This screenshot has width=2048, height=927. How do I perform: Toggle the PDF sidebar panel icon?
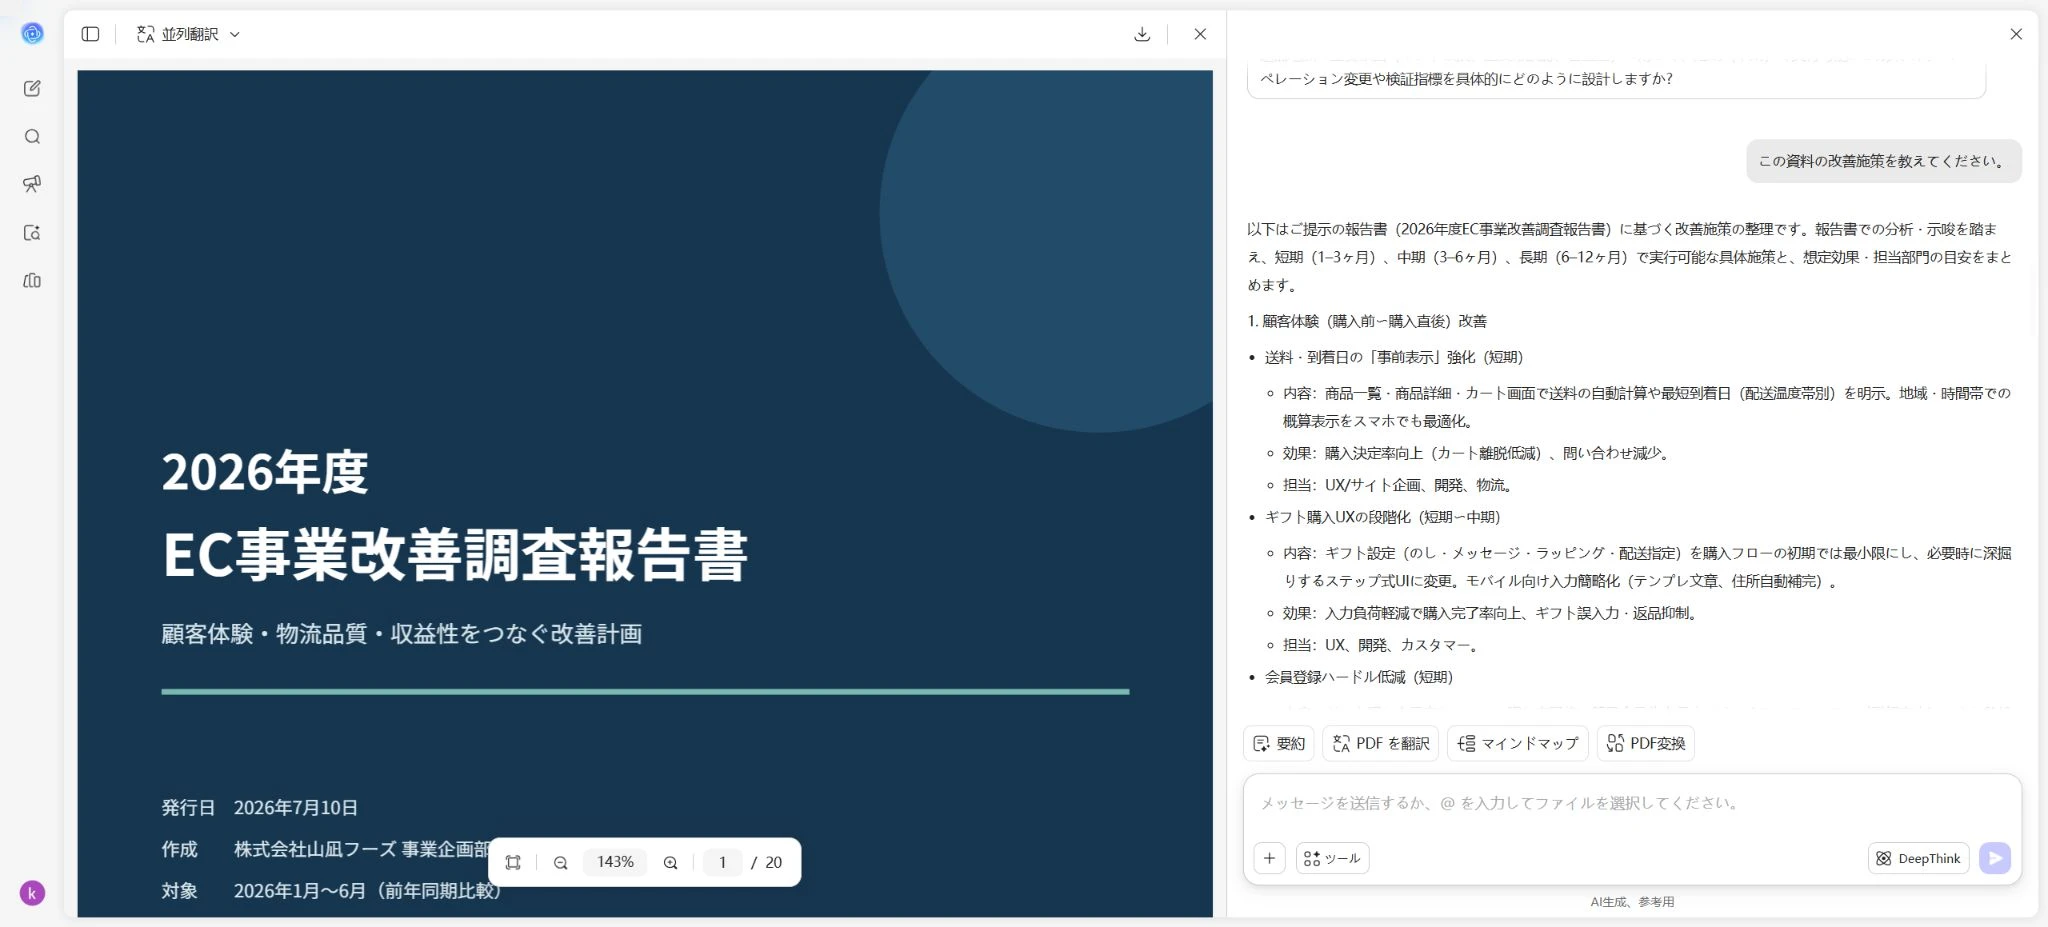(x=90, y=34)
